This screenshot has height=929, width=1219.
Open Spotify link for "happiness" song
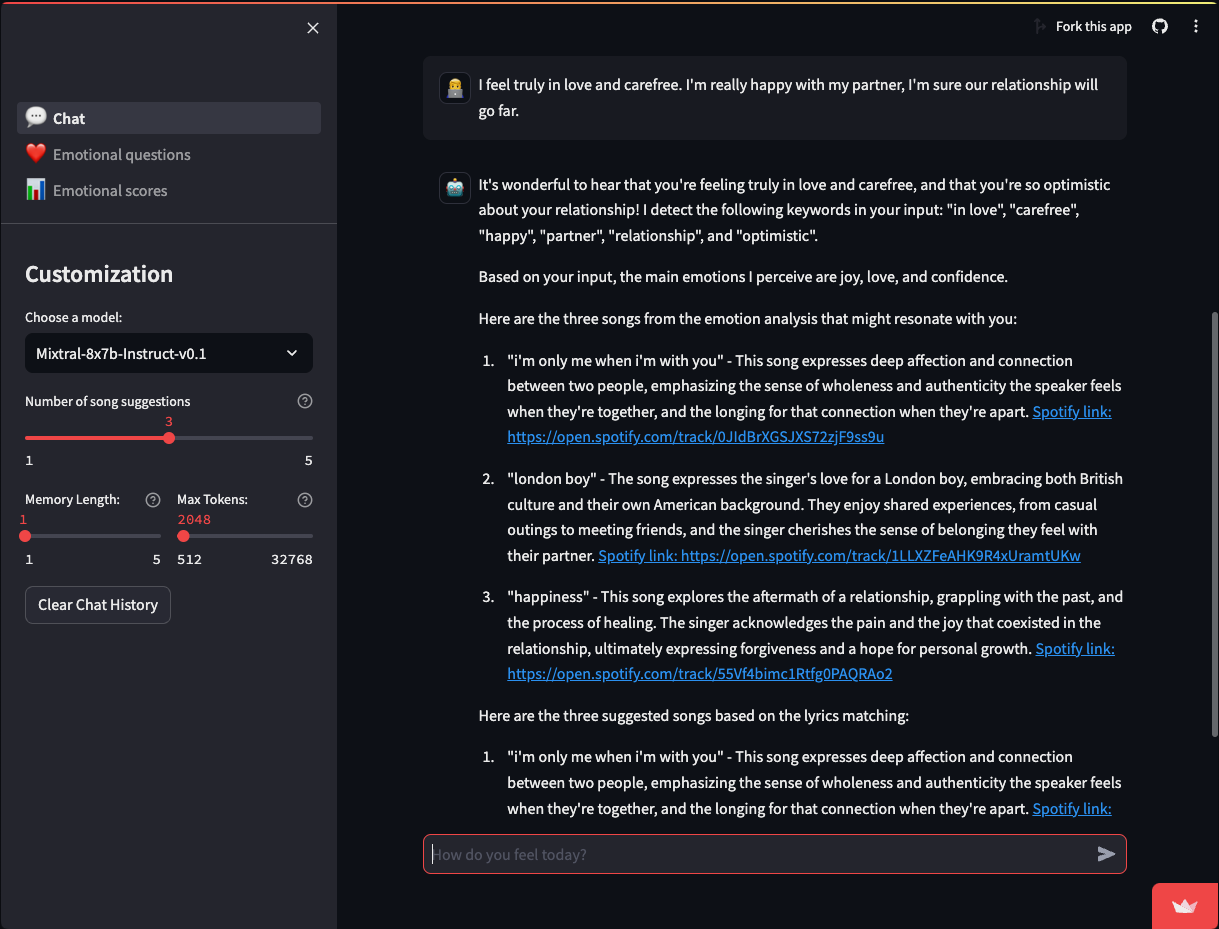tap(699, 674)
